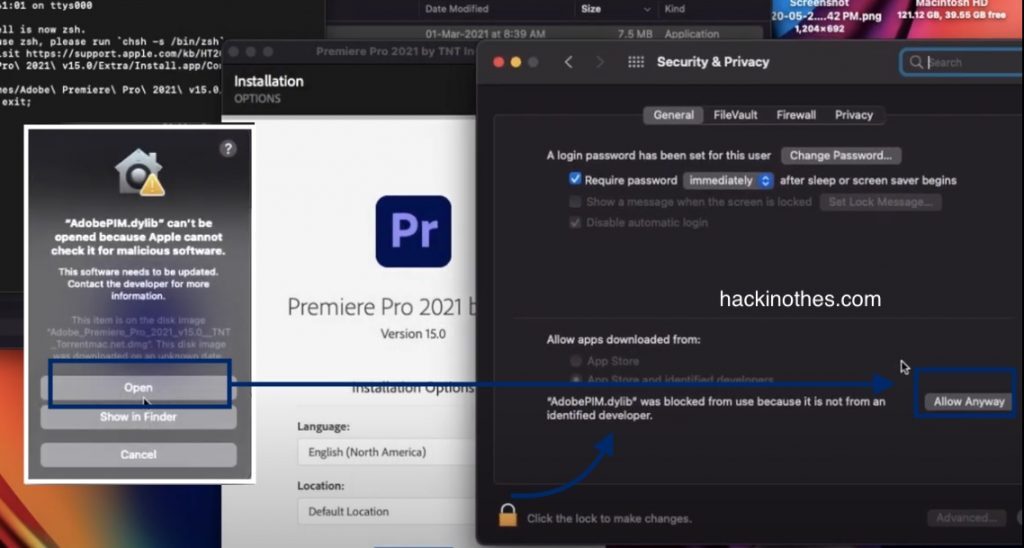Select the Finder row dated 01-Mar-2021
Image resolution: width=1024 pixels, height=548 pixels.
click(x=545, y=33)
